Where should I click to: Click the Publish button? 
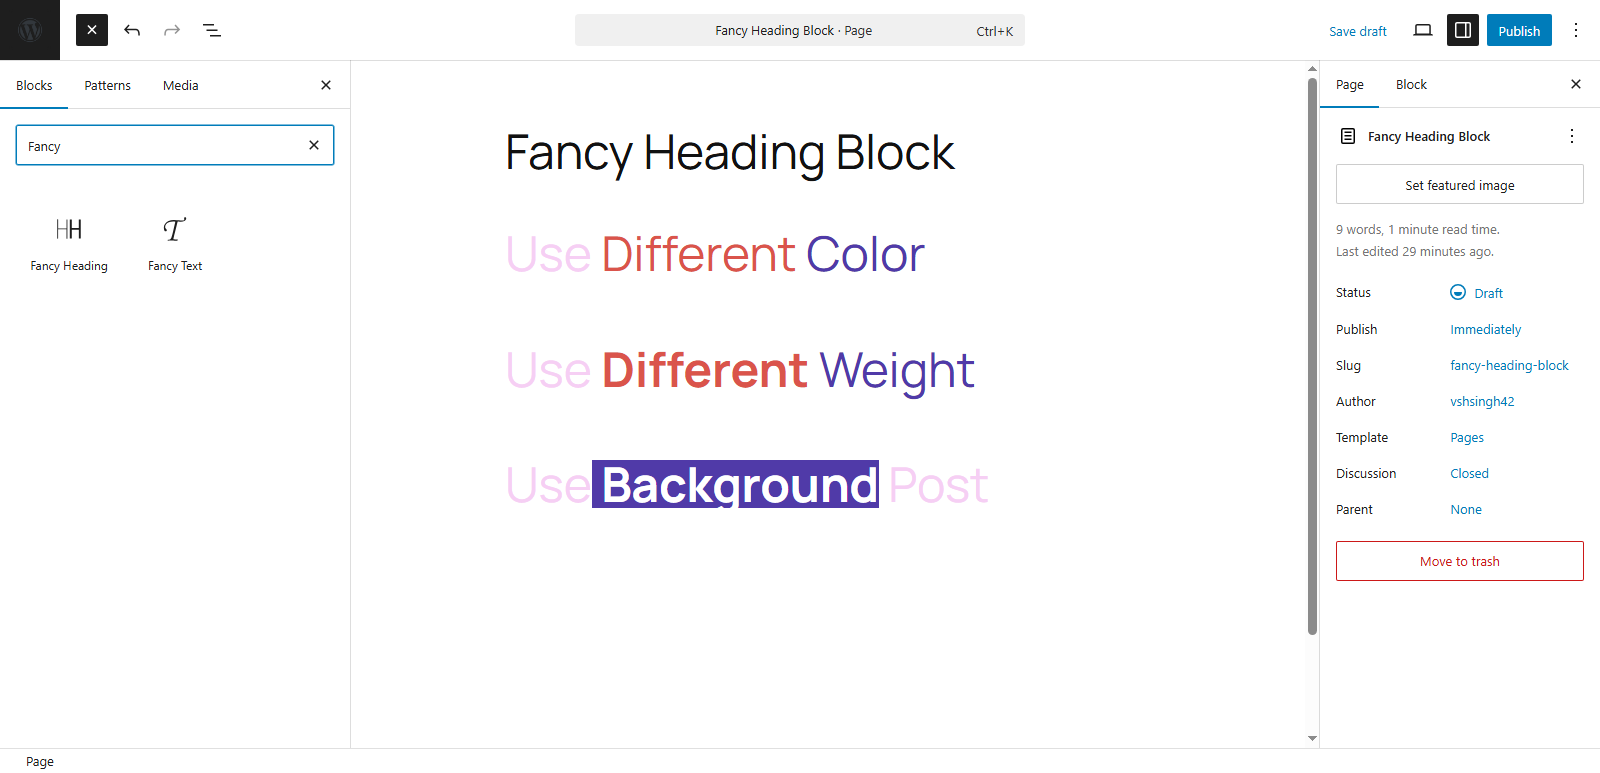1519,30
